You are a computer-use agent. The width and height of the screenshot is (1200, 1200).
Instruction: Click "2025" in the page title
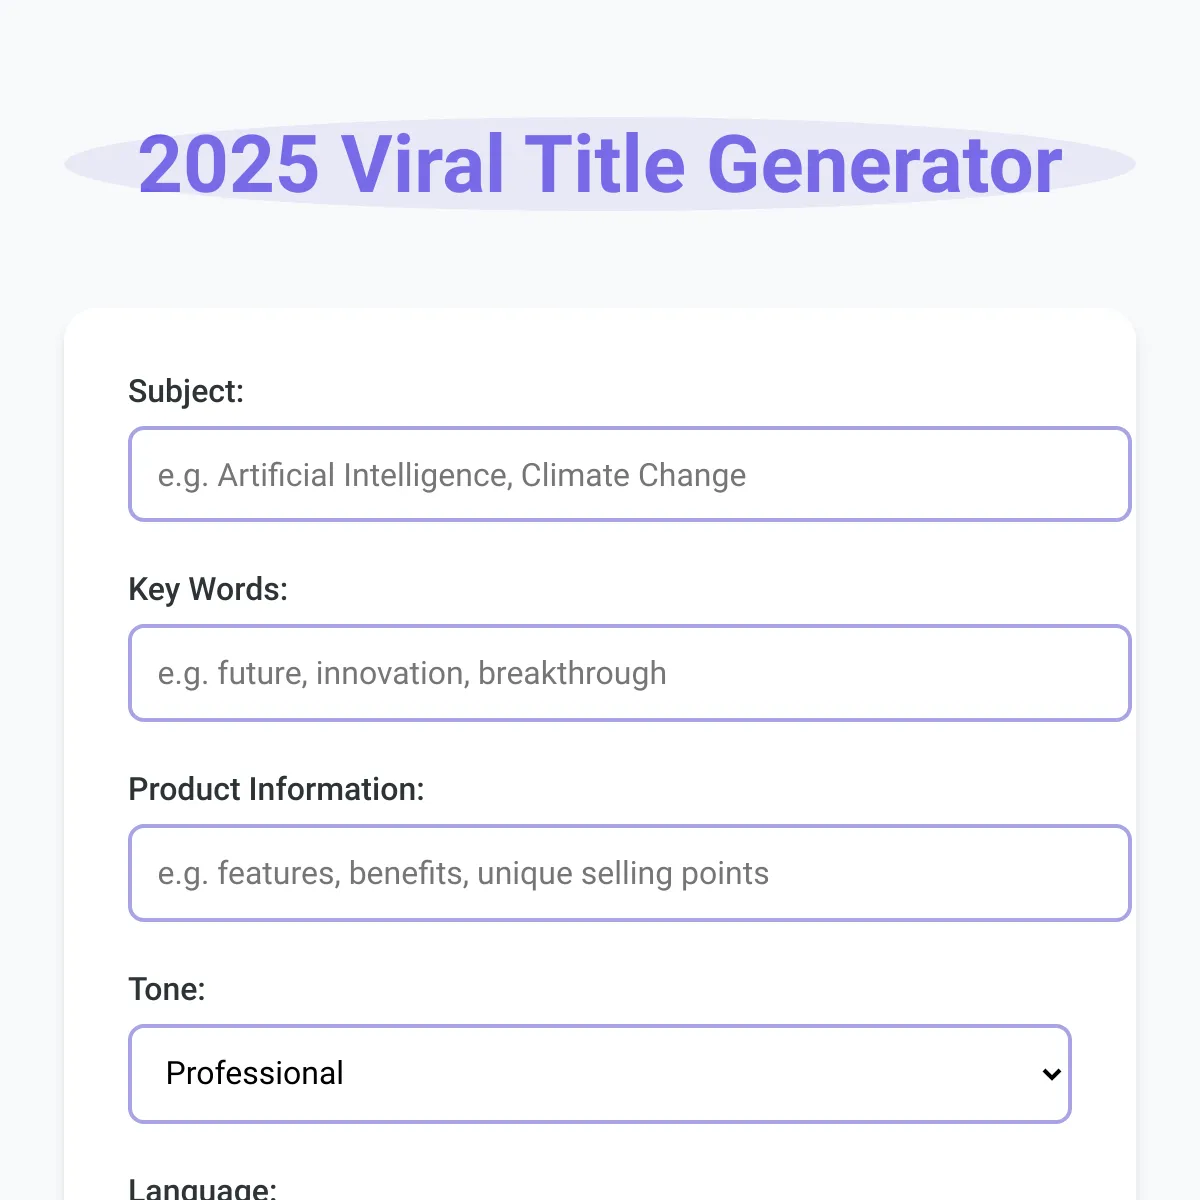tap(229, 164)
